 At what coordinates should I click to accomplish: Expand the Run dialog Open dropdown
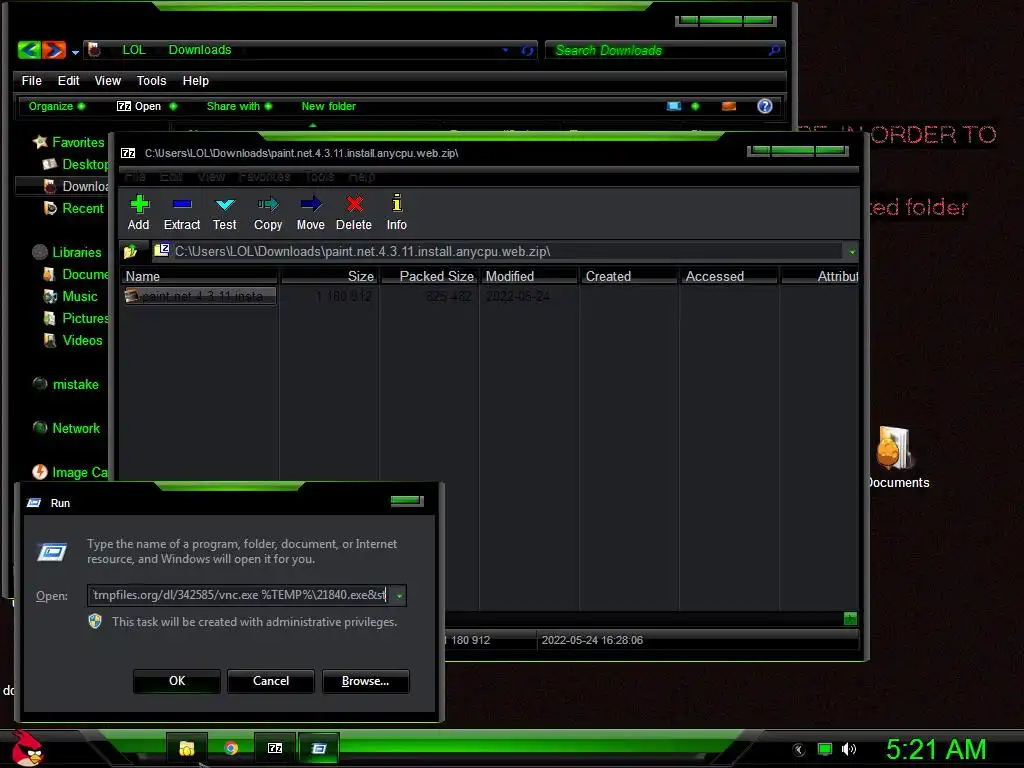[x=399, y=596]
